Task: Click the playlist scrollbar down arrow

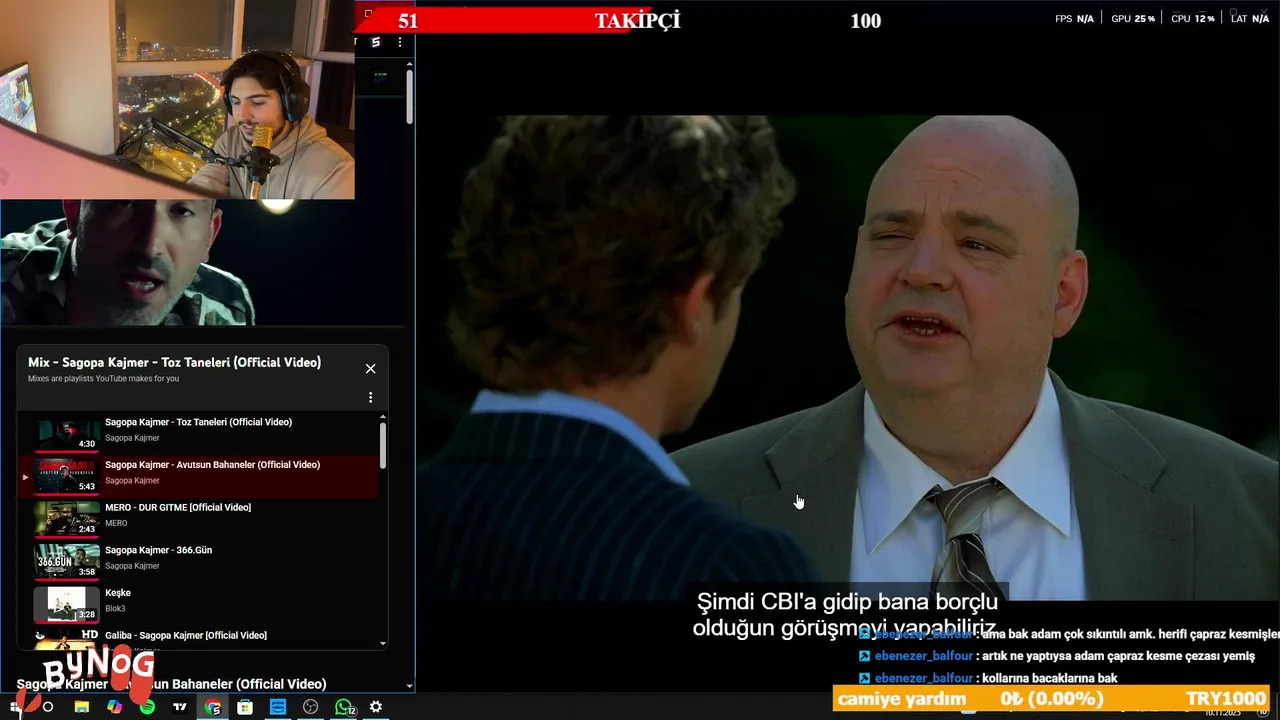Action: [x=383, y=644]
